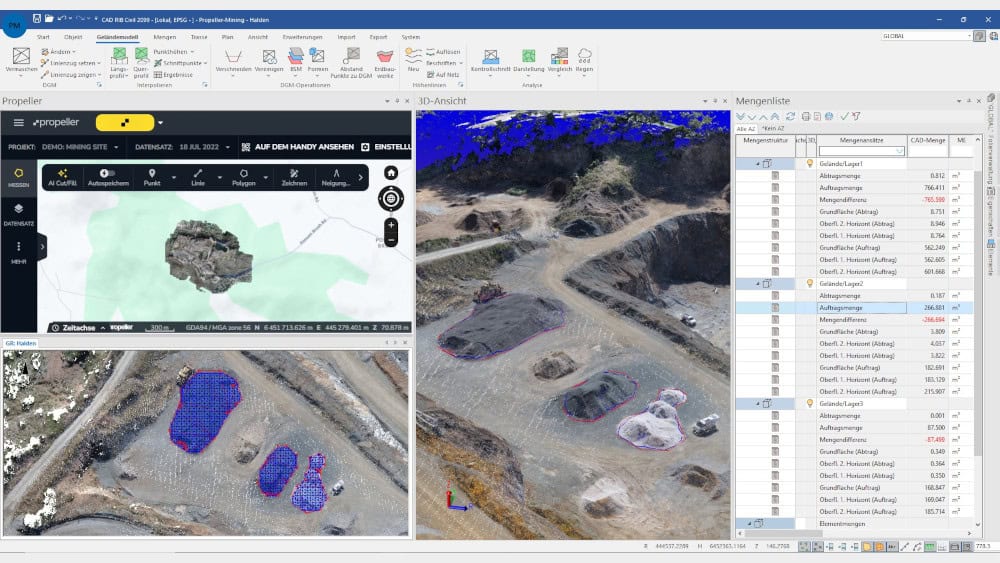Open the Trasse ribbon tab
Image resolution: width=1000 pixels, height=563 pixels.
pos(199,37)
